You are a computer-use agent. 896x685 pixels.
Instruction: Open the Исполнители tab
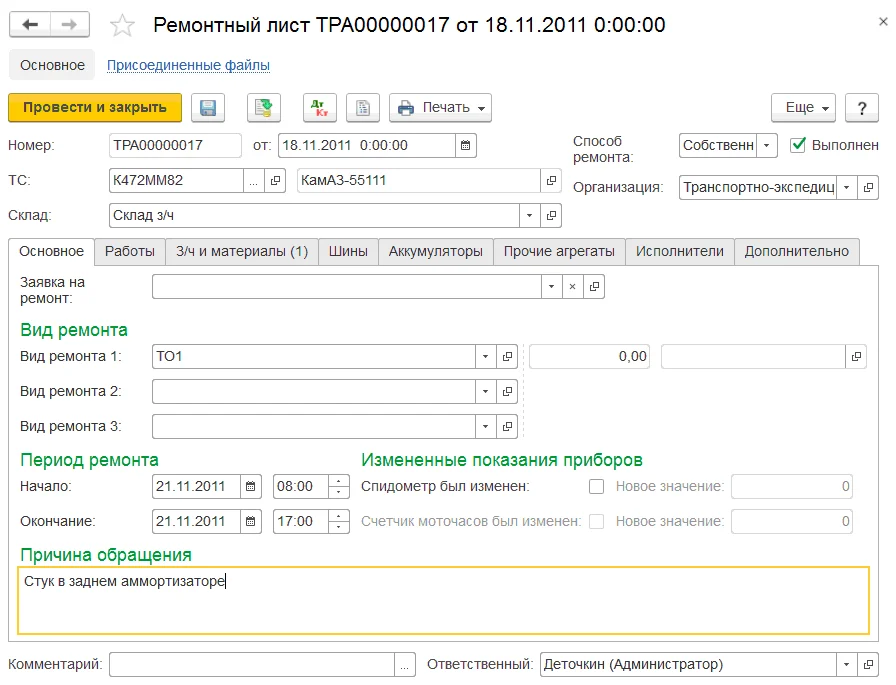(x=679, y=251)
